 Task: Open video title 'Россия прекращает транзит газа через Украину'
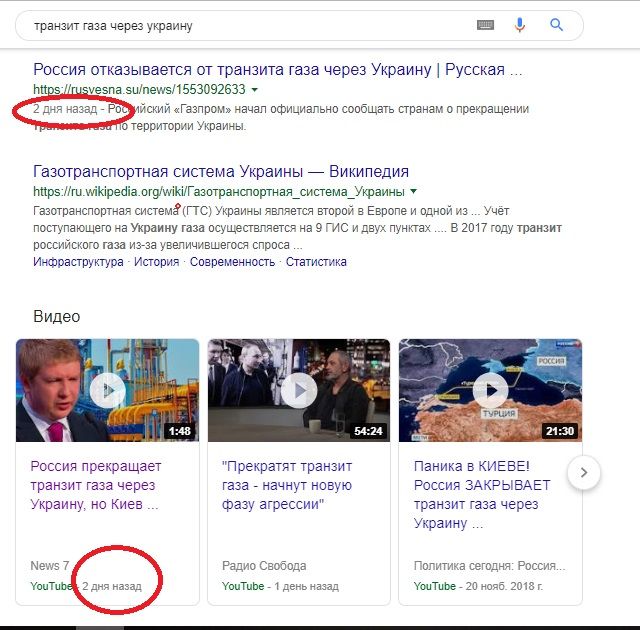96,485
